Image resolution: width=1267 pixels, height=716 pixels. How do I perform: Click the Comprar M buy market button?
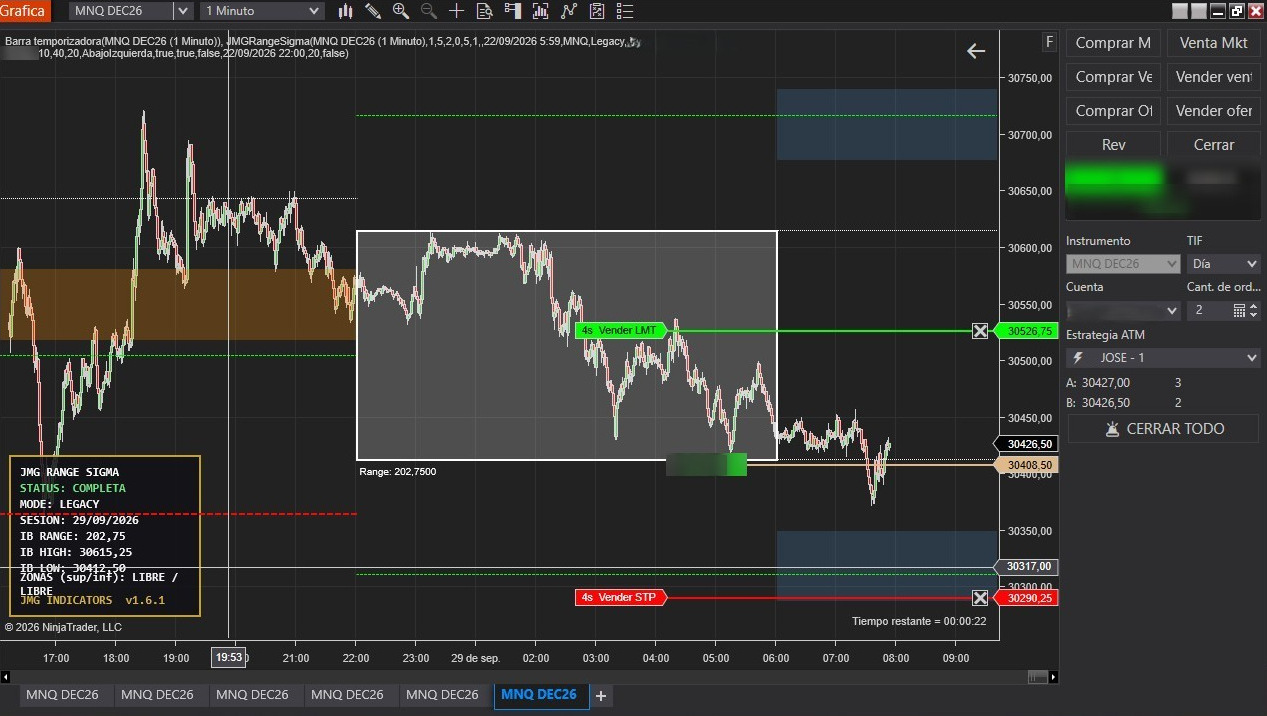coord(1113,43)
